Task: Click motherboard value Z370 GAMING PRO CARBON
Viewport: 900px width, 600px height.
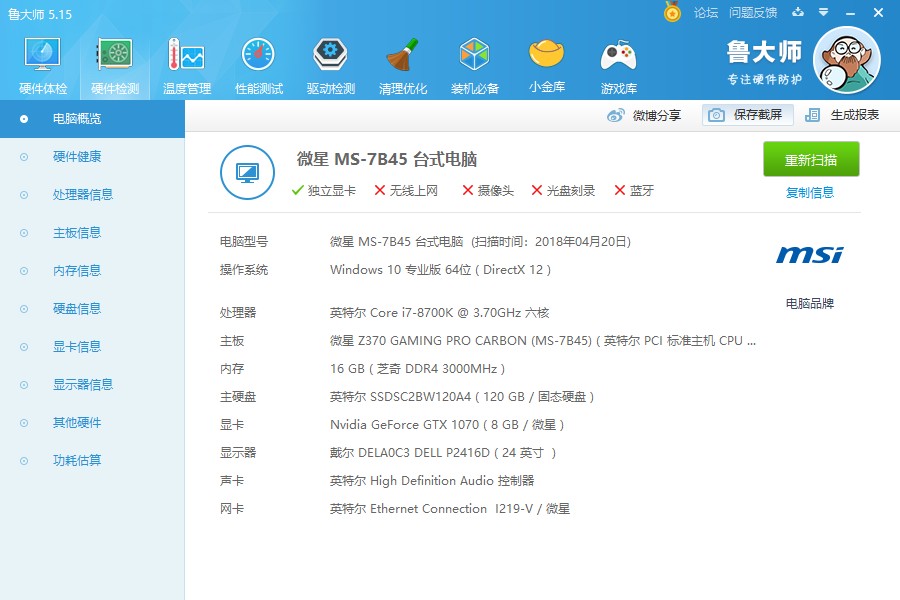Action: tap(542, 340)
